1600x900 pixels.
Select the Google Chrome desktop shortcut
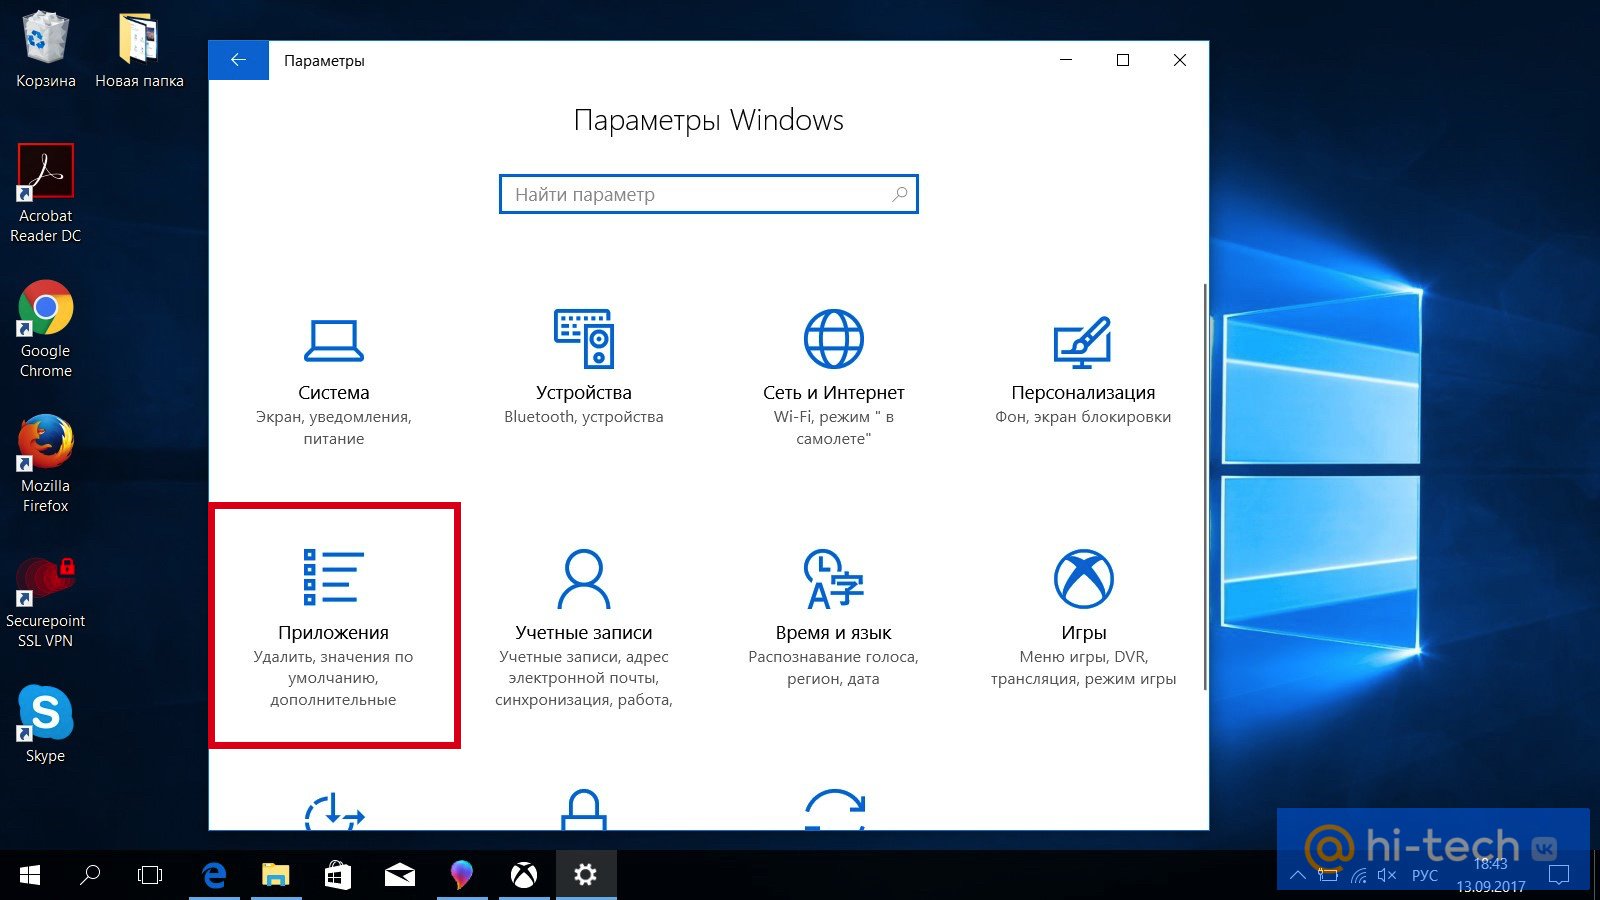coord(45,329)
